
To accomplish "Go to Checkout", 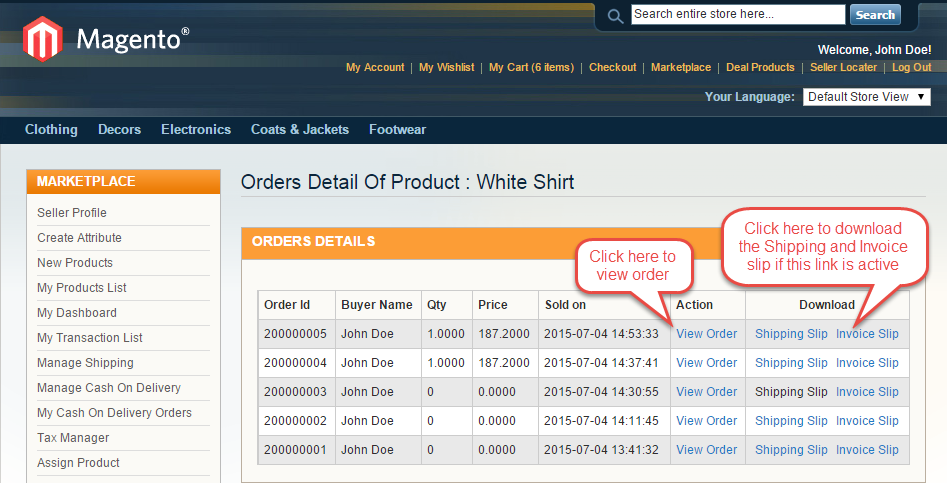I will pyautogui.click(x=612, y=68).
